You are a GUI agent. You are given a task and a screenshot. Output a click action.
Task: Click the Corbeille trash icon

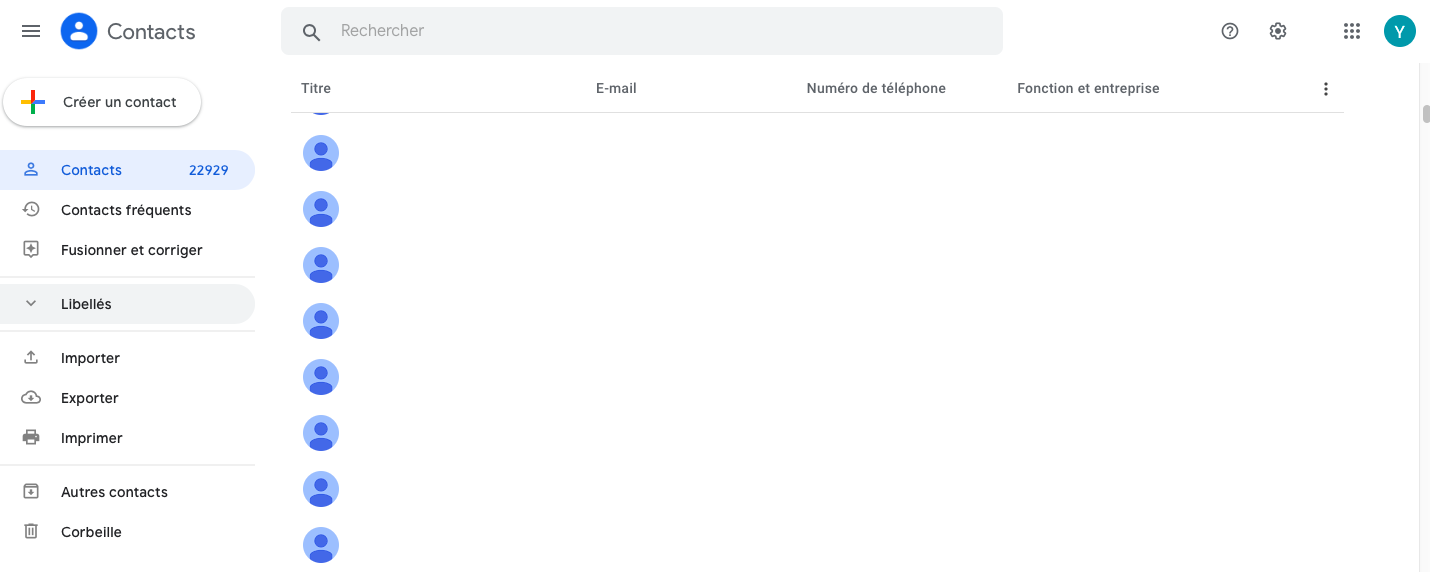coord(31,532)
